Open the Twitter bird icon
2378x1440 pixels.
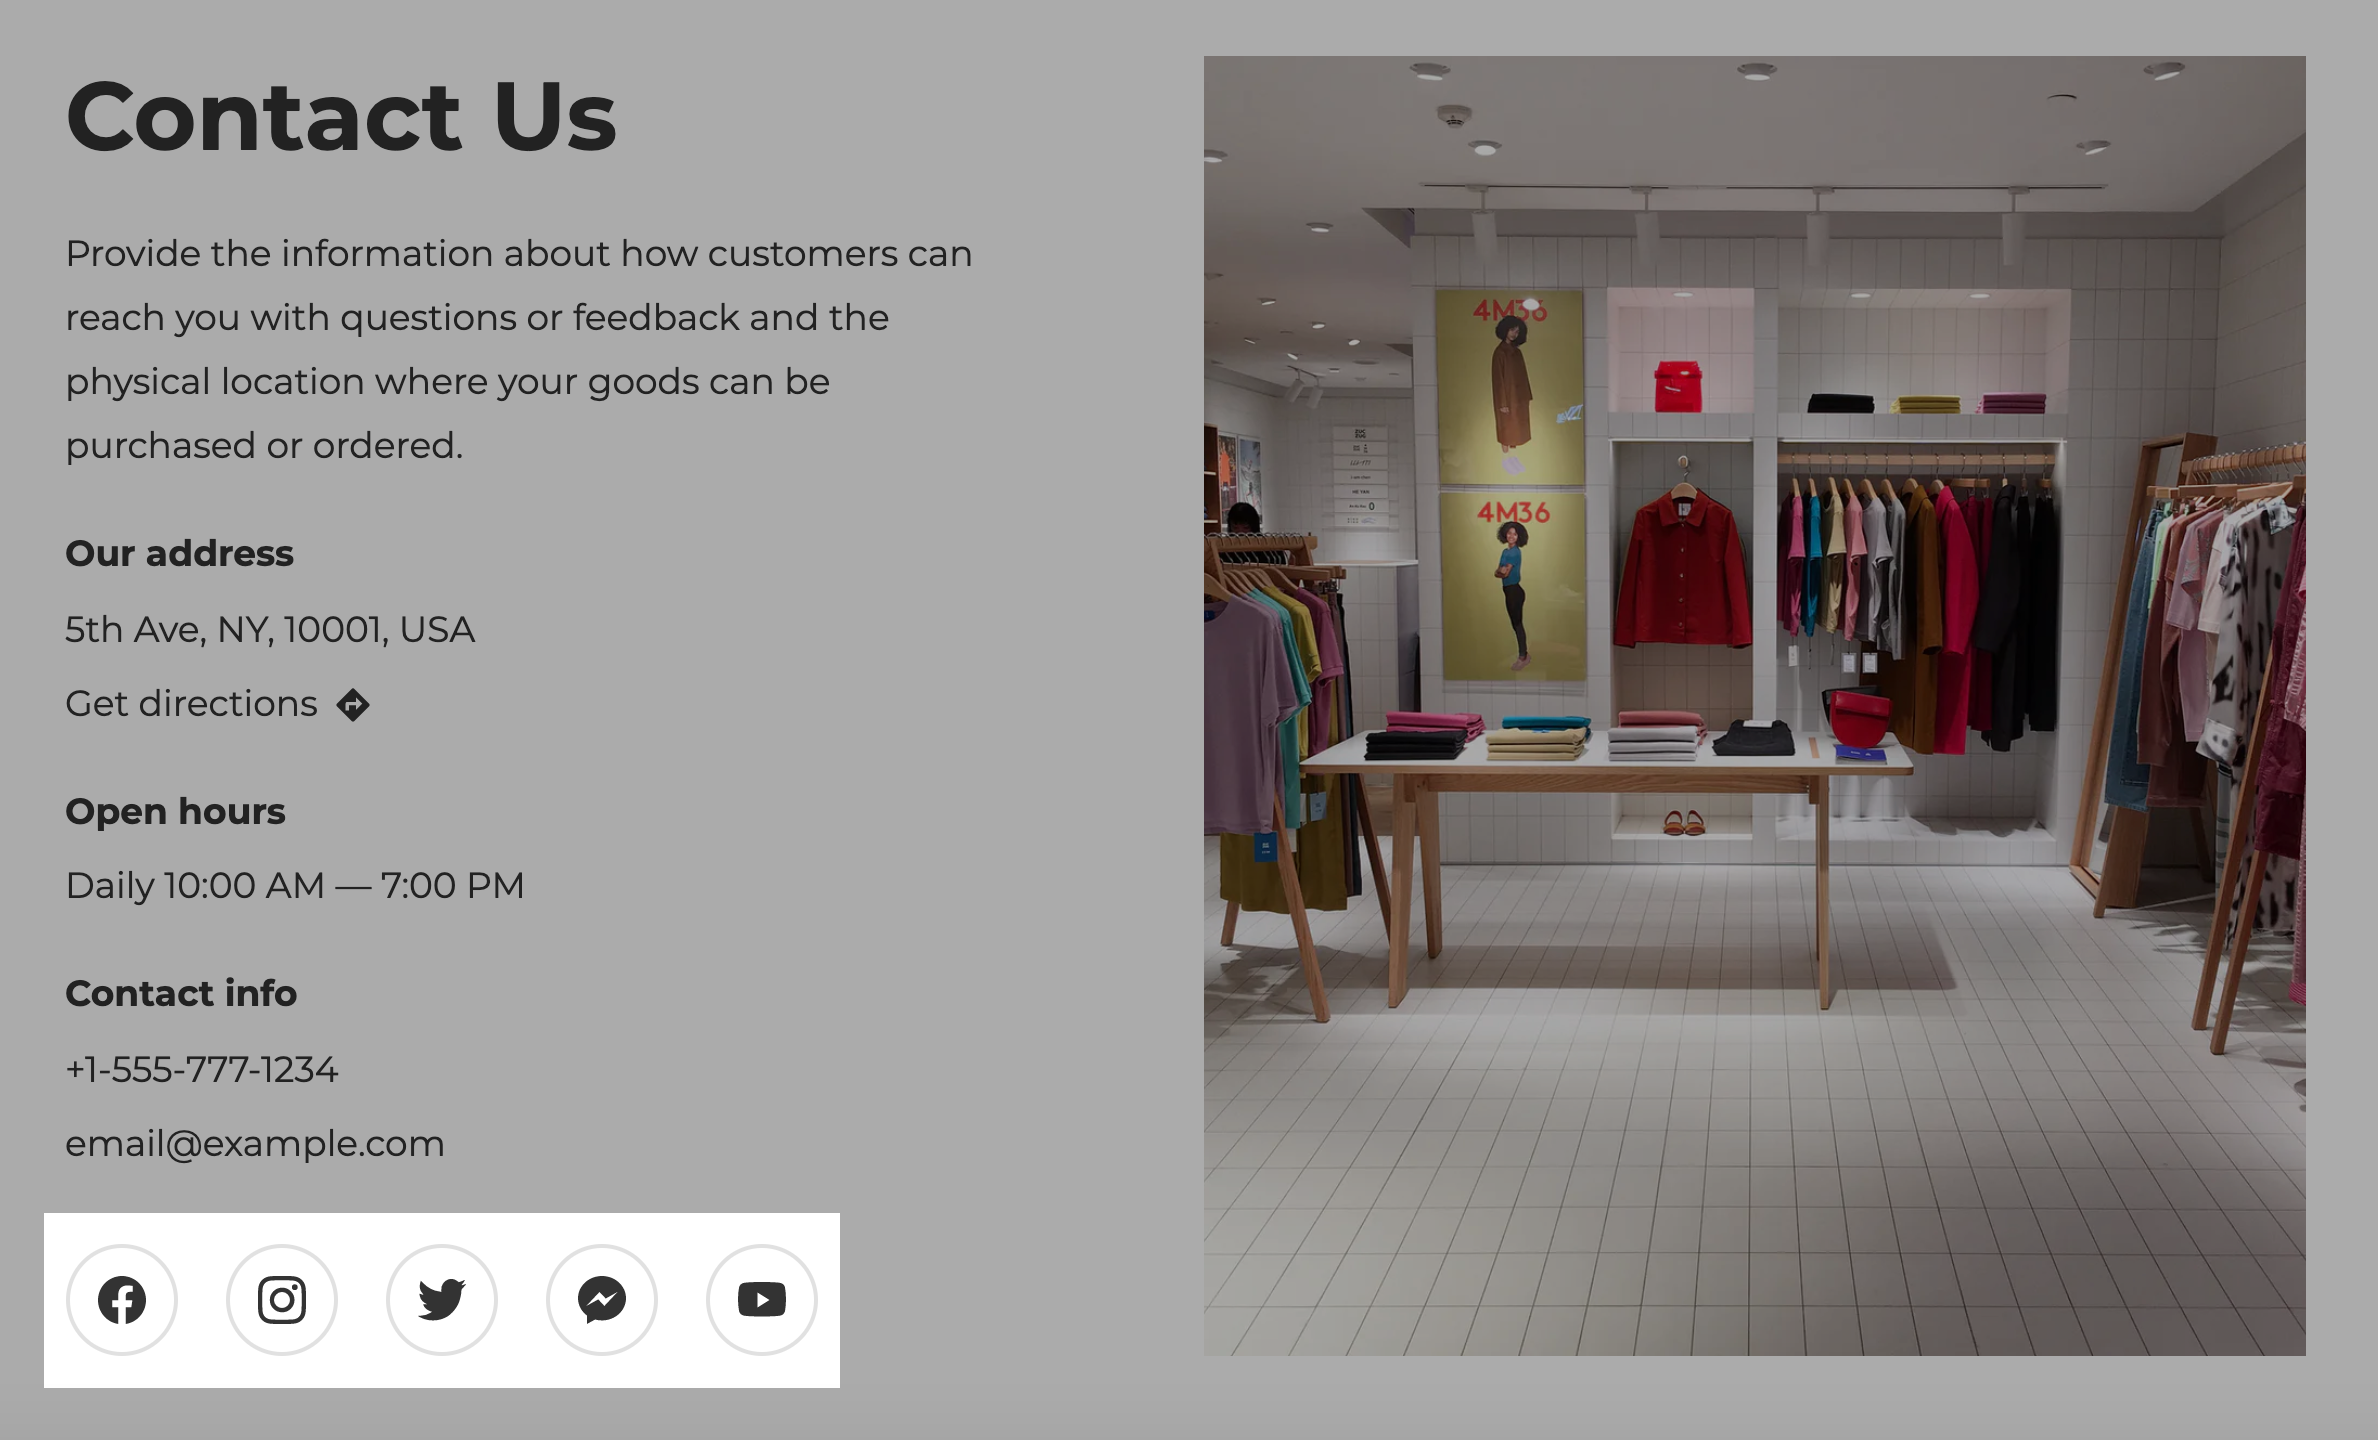point(442,1299)
